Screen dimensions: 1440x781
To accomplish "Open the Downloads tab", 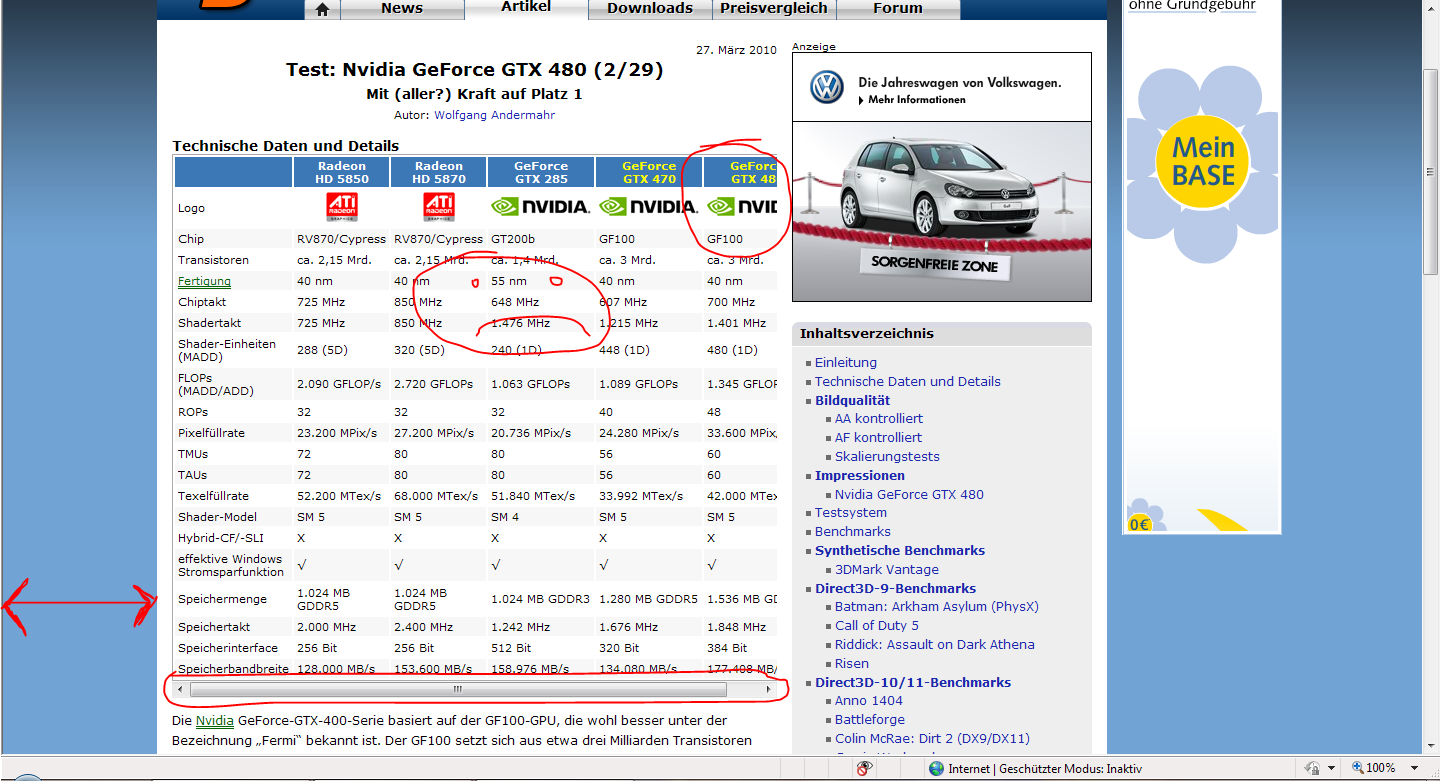I will [x=650, y=8].
